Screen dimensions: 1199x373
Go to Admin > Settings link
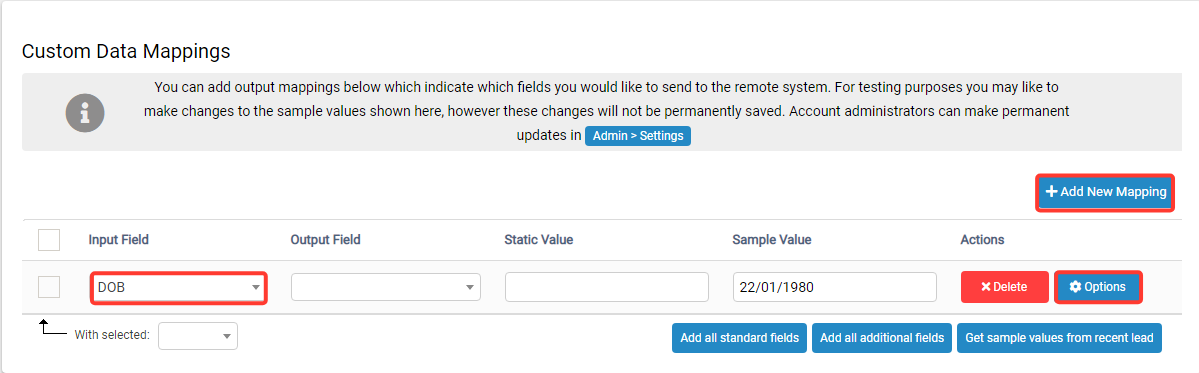(638, 136)
